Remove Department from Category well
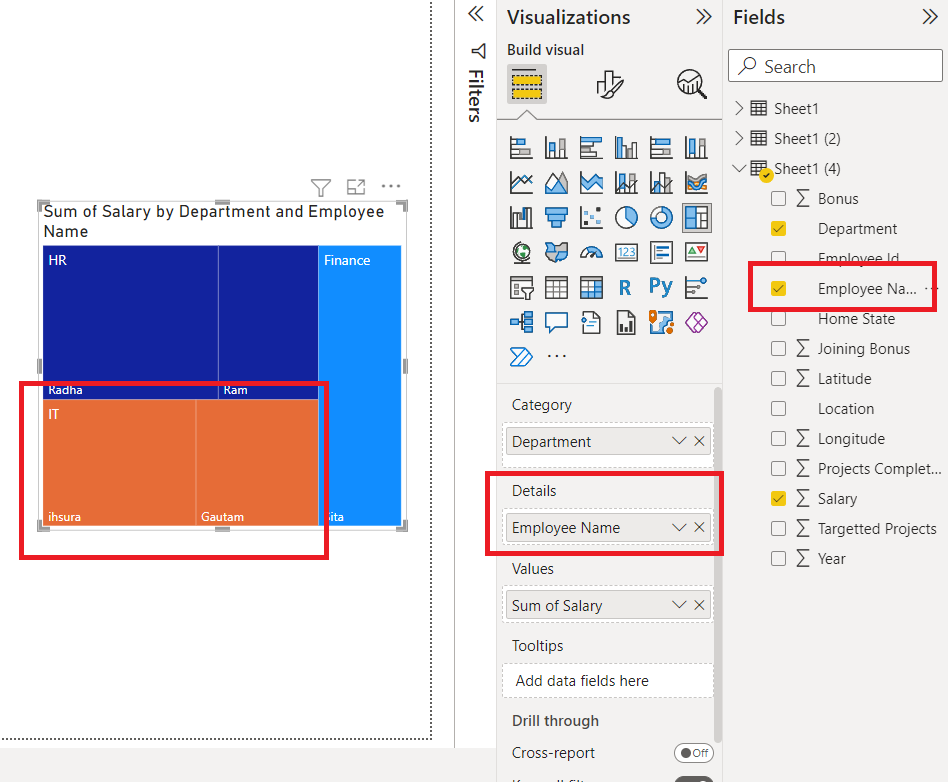 [700, 441]
